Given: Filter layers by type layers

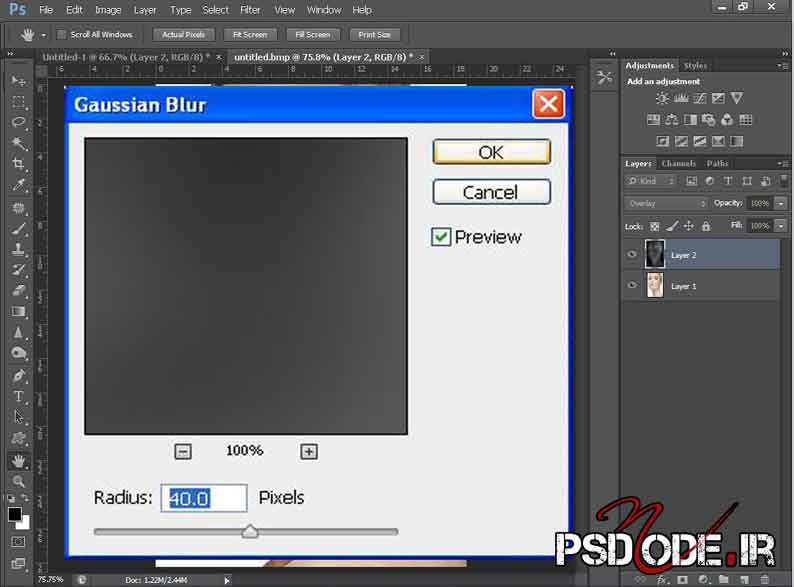Looking at the screenshot, I should [728, 181].
